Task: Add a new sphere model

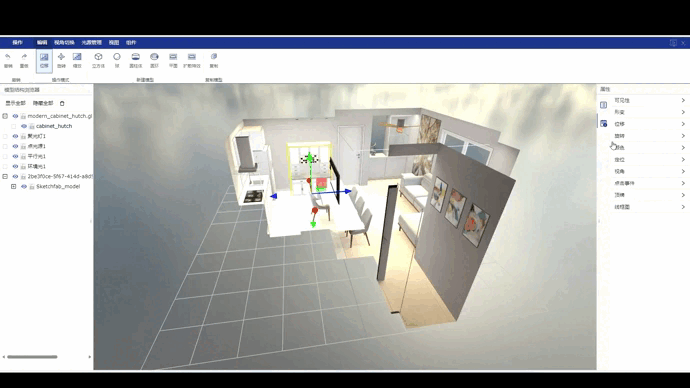Action: pyautogui.click(x=117, y=57)
